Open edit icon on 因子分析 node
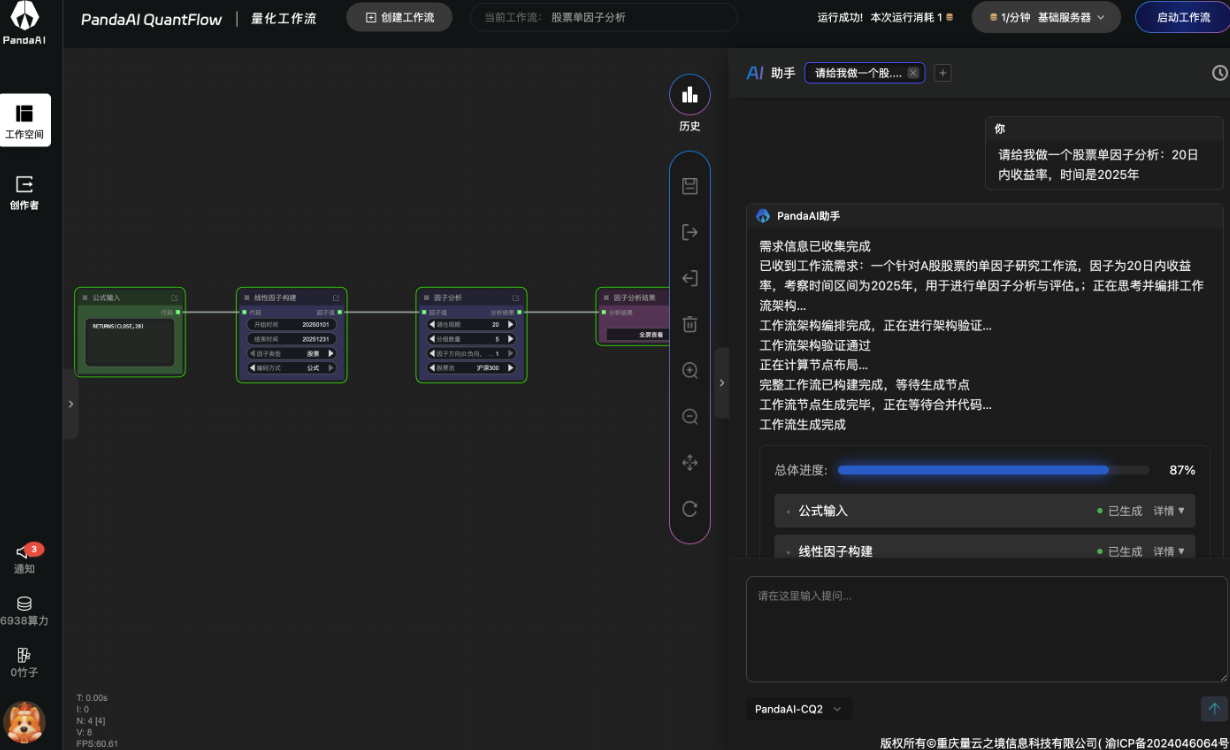The image size is (1230, 750). click(x=516, y=298)
